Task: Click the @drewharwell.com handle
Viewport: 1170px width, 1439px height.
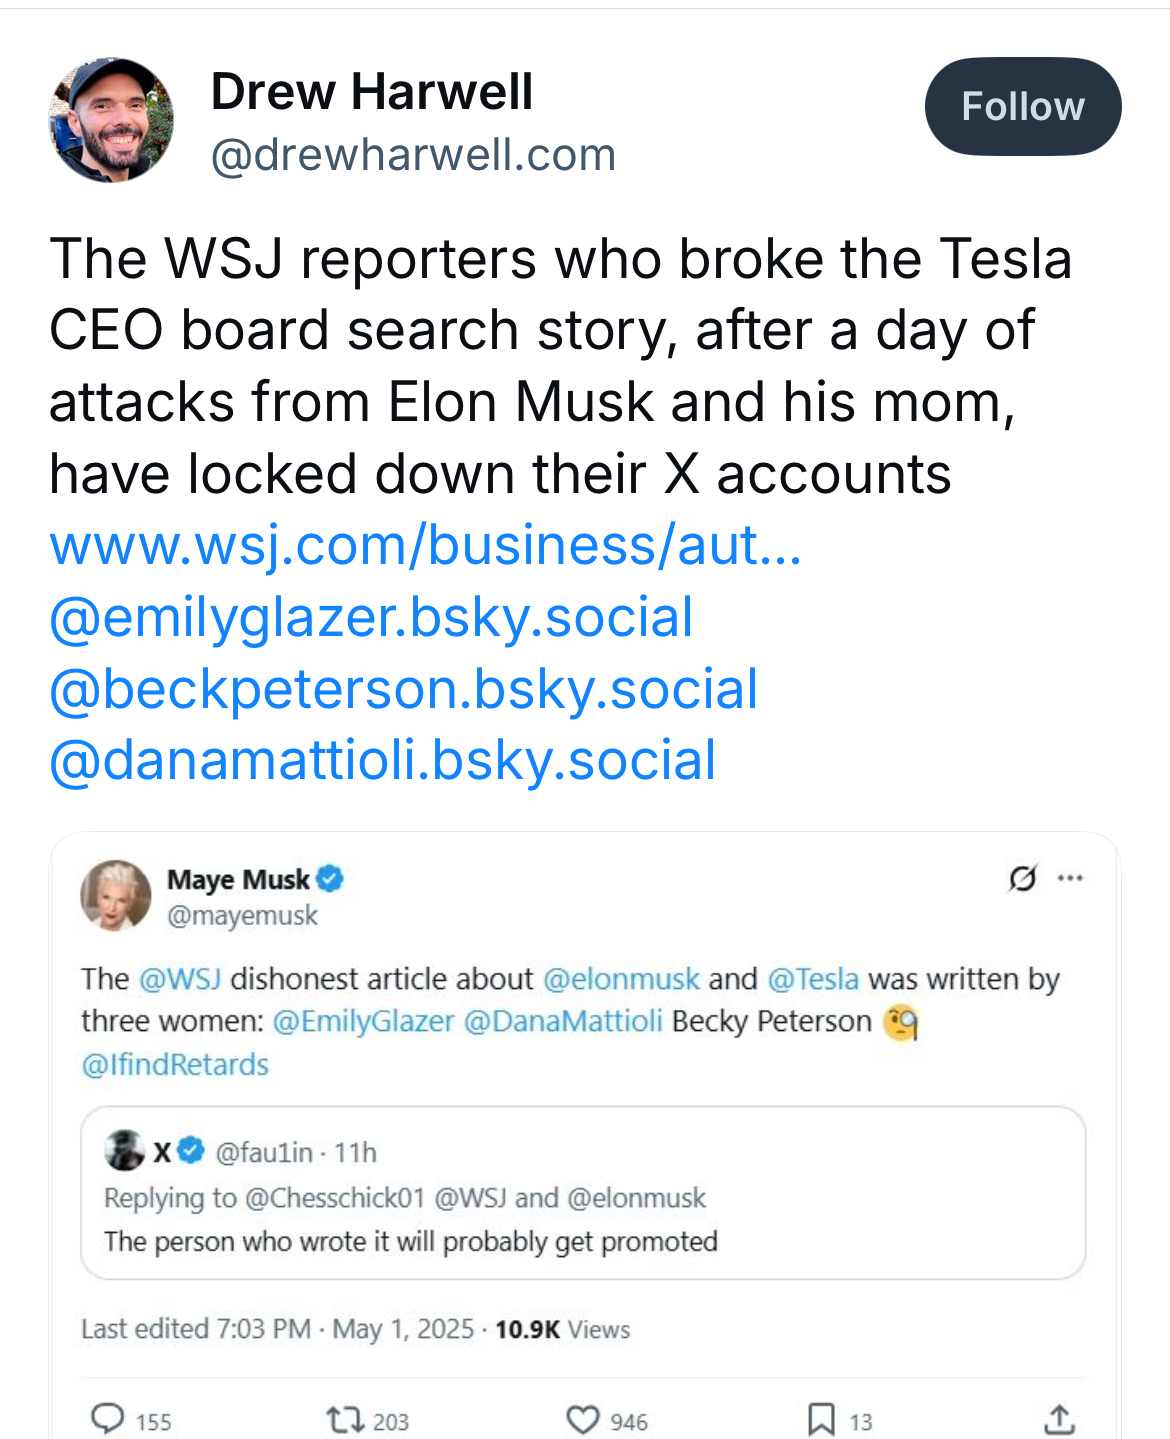Action: coord(413,155)
